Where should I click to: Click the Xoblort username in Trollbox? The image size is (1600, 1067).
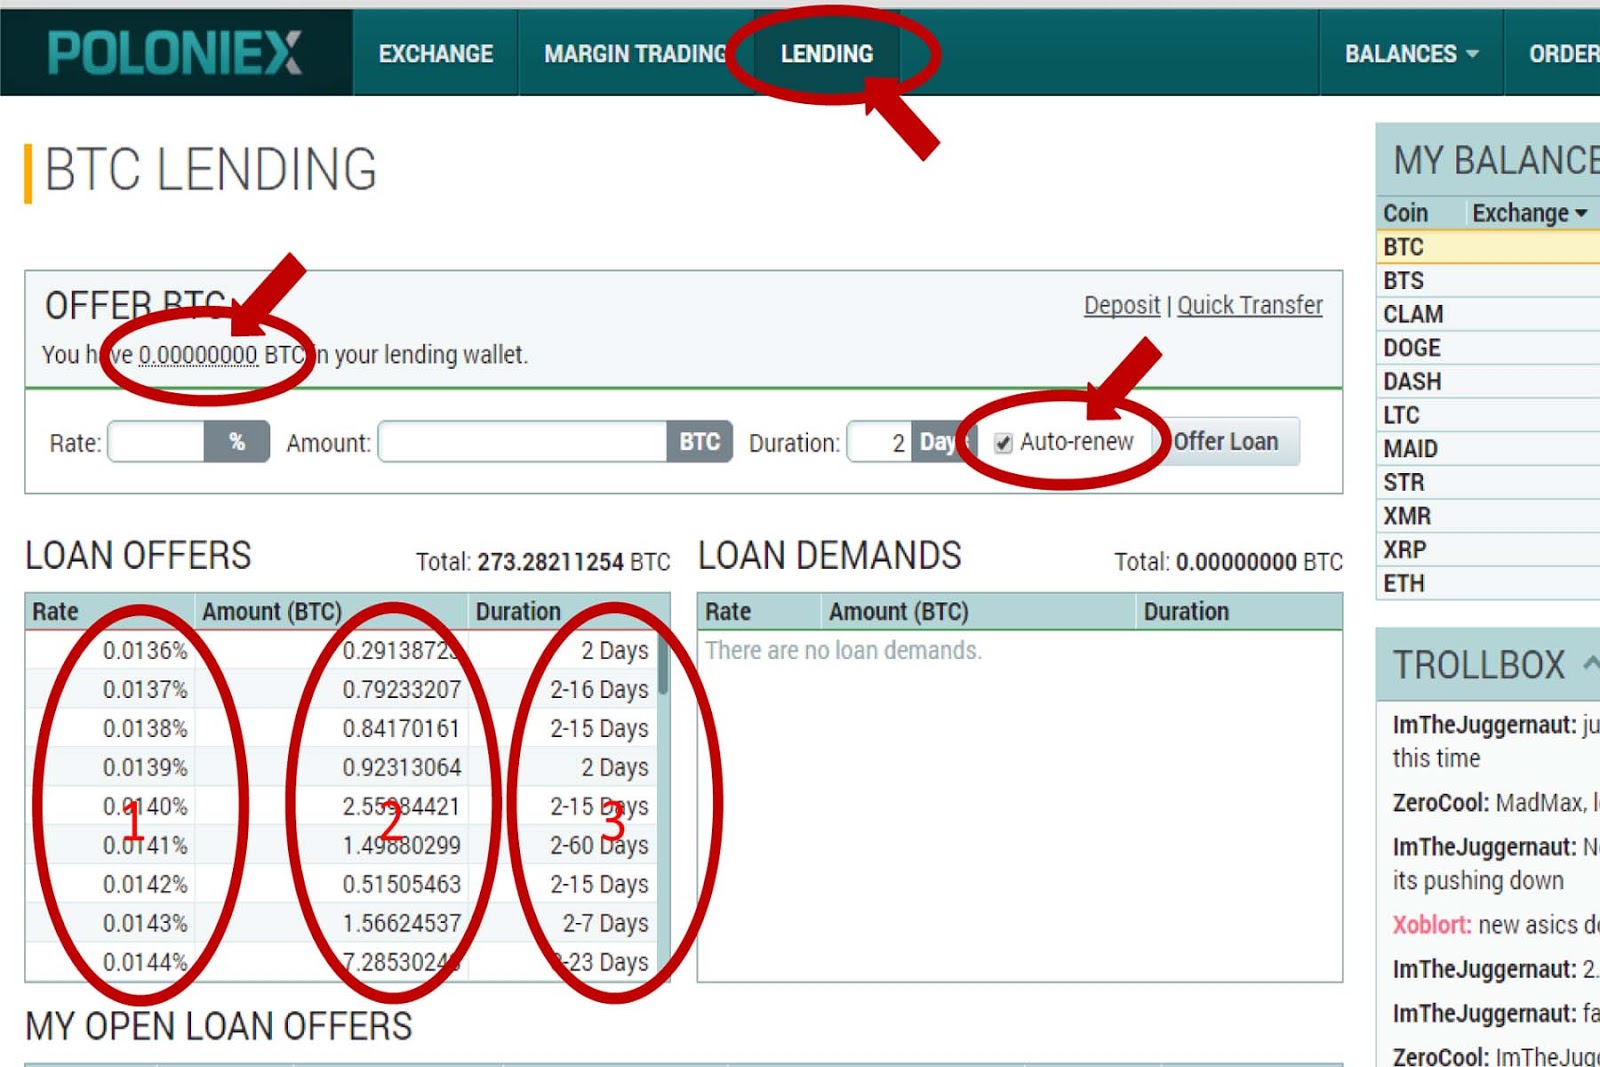[x=1432, y=925]
